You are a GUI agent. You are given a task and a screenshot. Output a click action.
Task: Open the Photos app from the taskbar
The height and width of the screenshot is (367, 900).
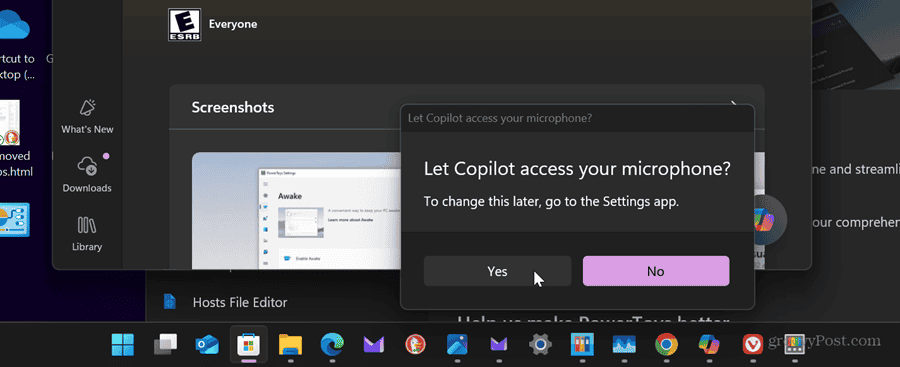click(x=457, y=345)
